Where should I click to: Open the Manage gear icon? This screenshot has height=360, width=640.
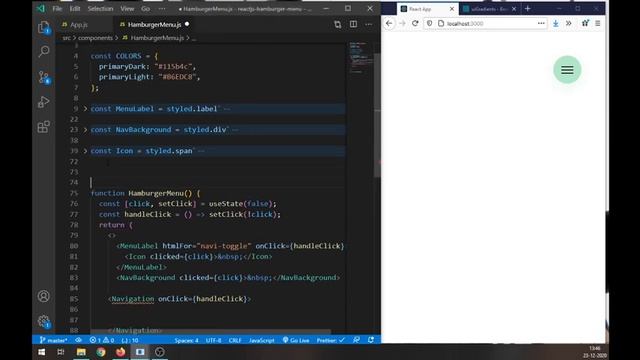click(44, 321)
